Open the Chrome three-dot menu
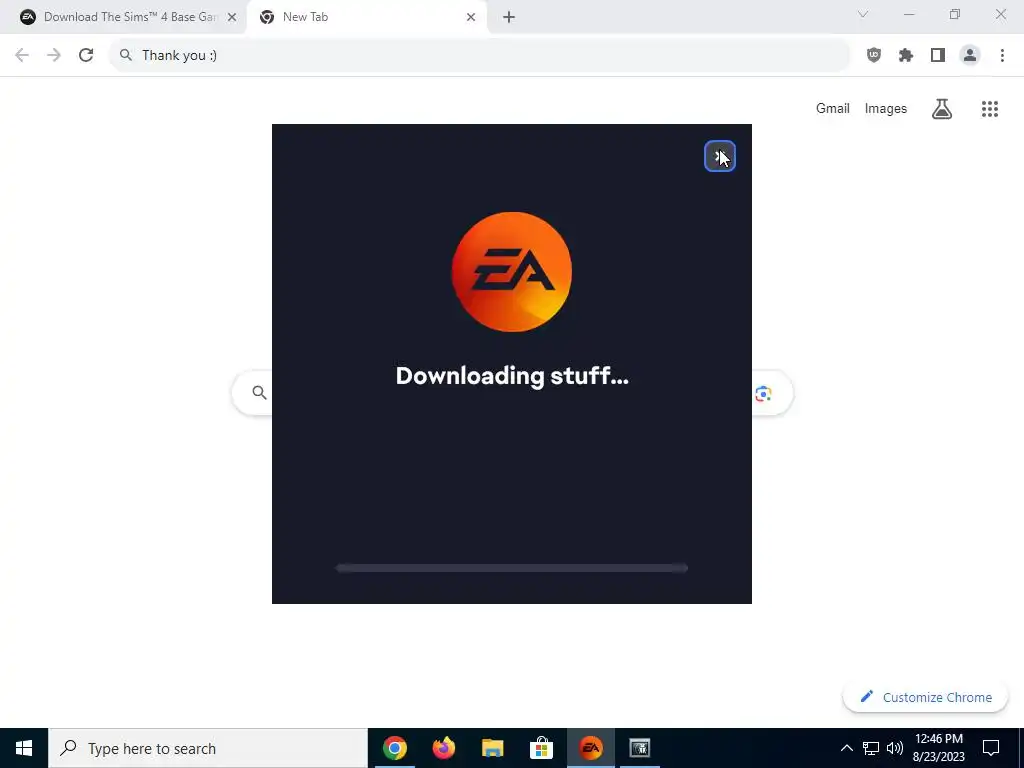Viewport: 1024px width, 768px height. tap(1002, 55)
